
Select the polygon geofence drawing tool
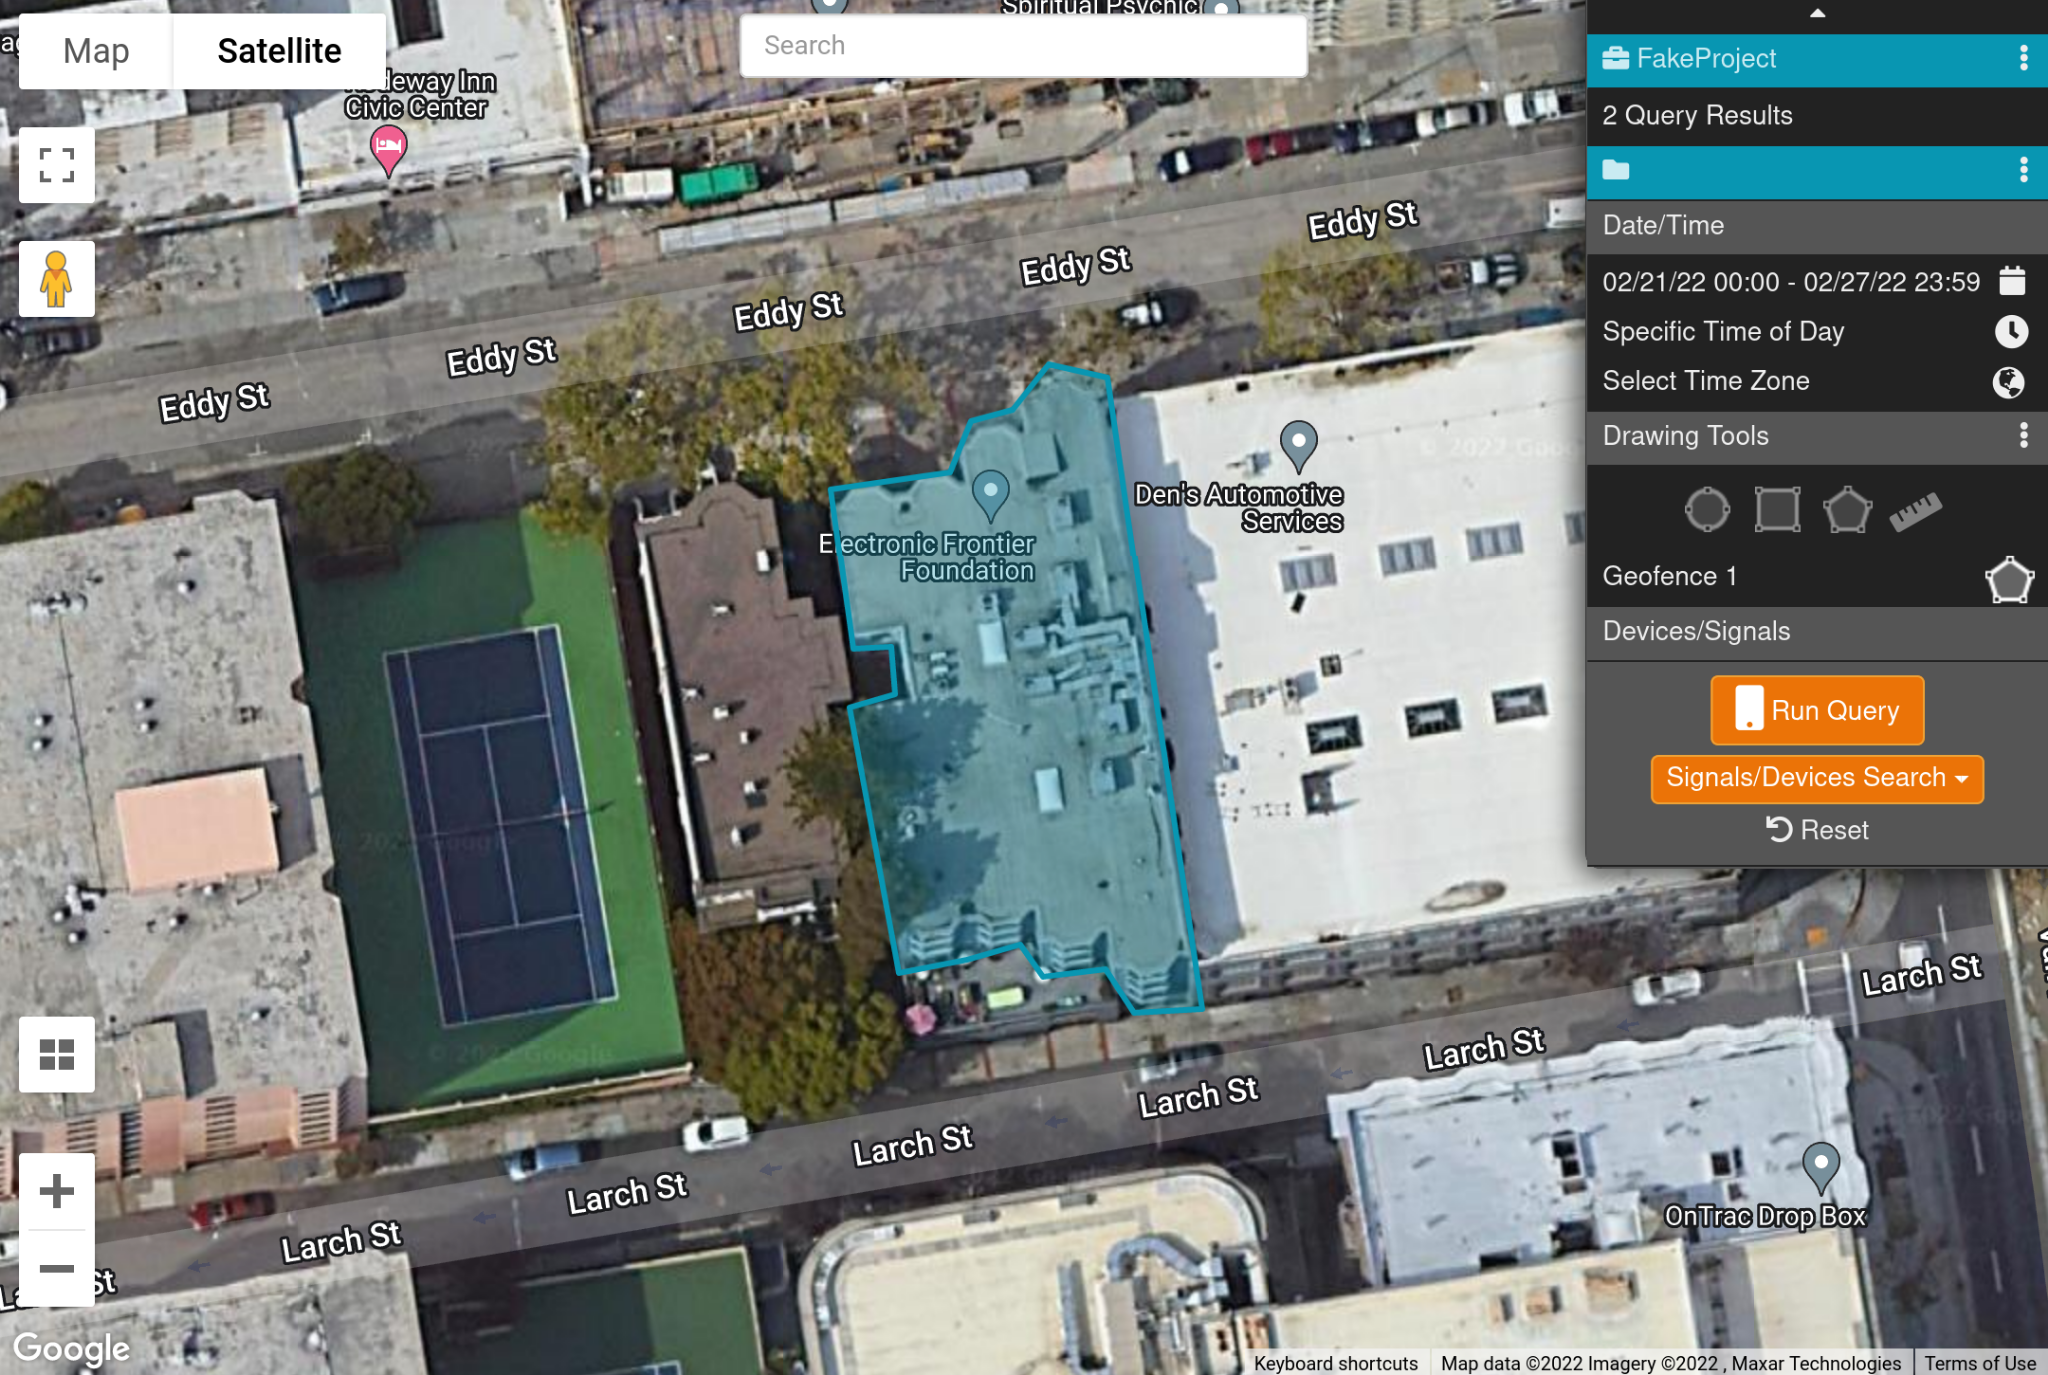(x=1846, y=510)
